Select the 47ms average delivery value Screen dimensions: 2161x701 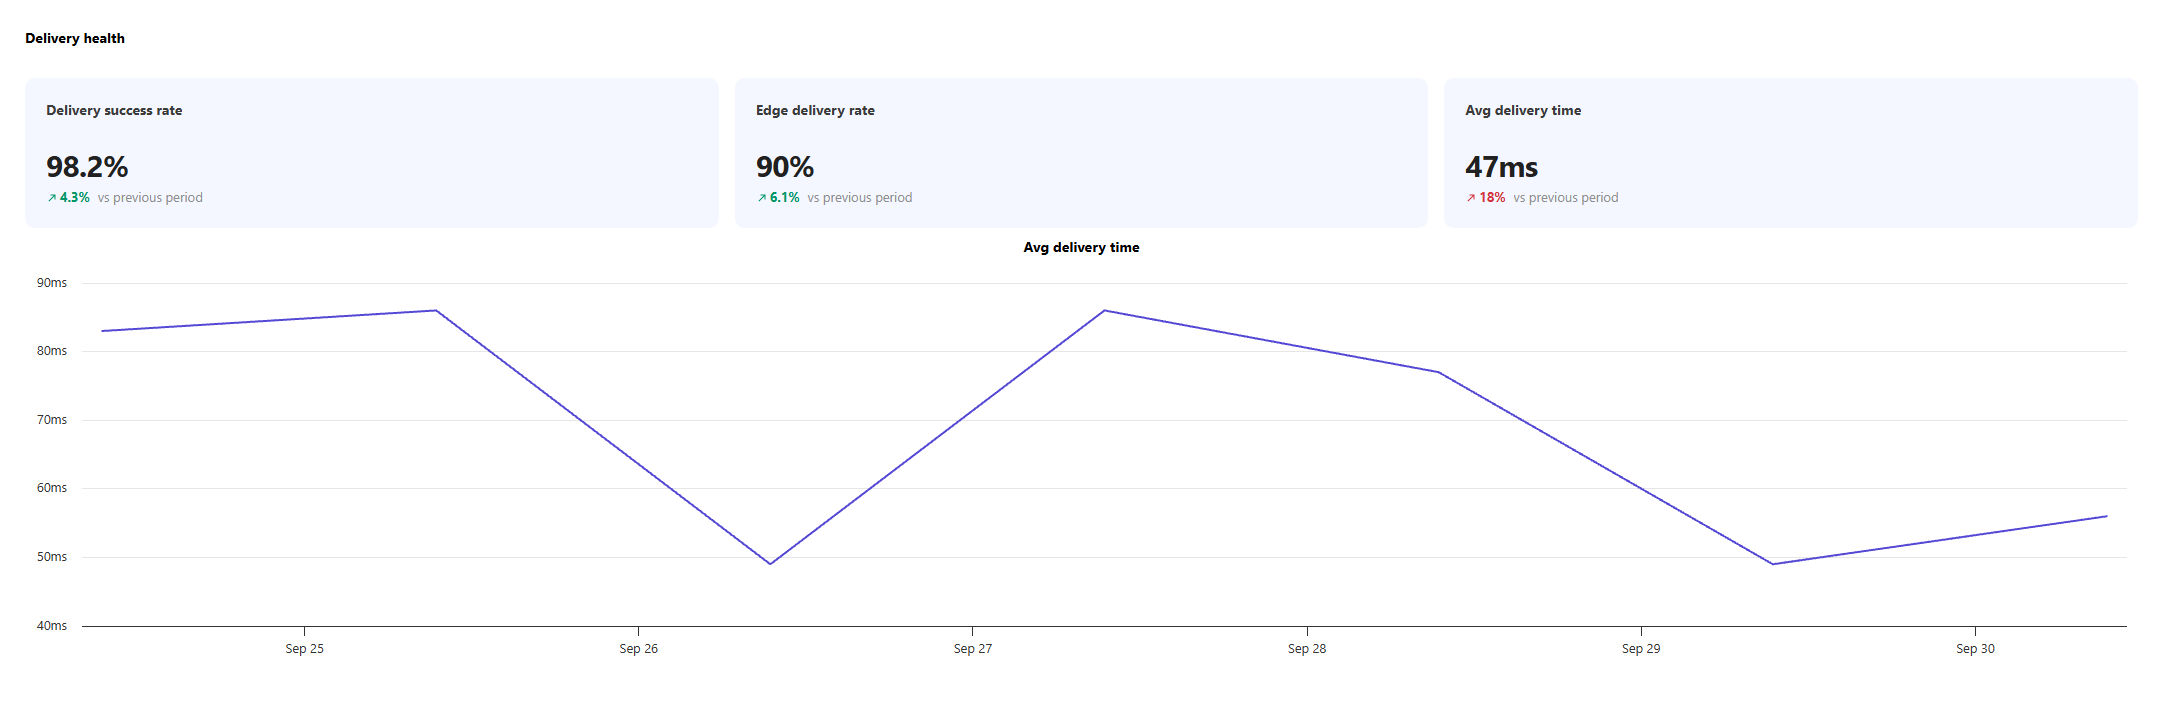tap(1502, 167)
